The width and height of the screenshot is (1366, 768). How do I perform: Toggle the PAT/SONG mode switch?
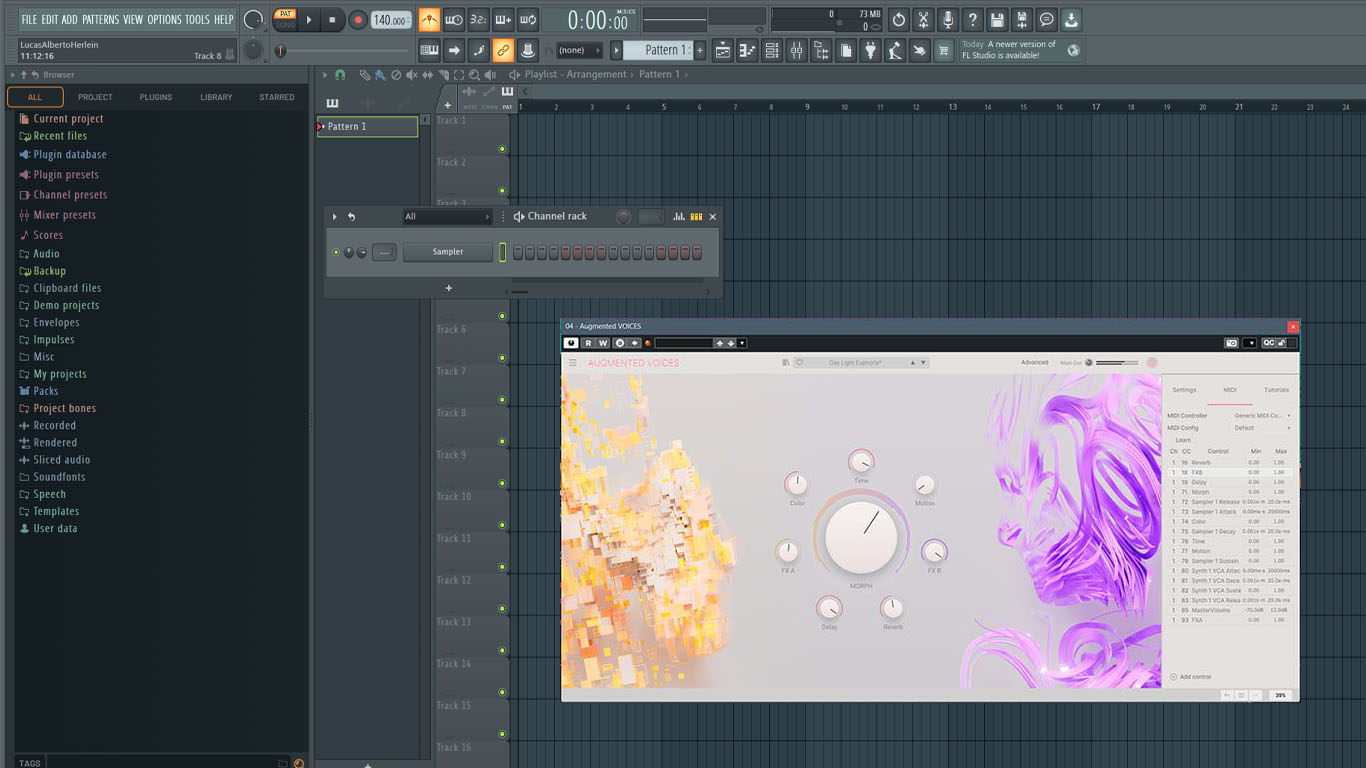click(285, 19)
